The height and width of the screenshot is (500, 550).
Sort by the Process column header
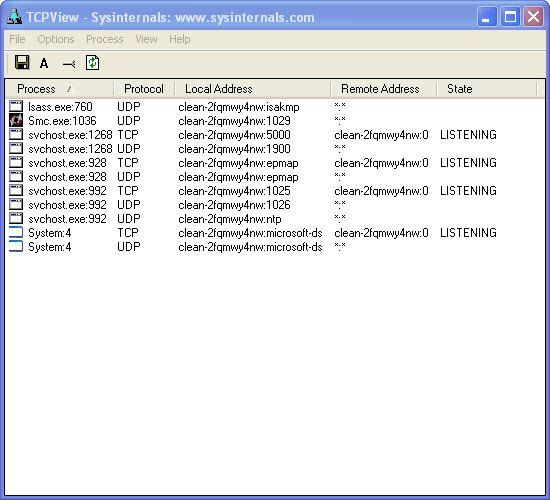point(60,89)
